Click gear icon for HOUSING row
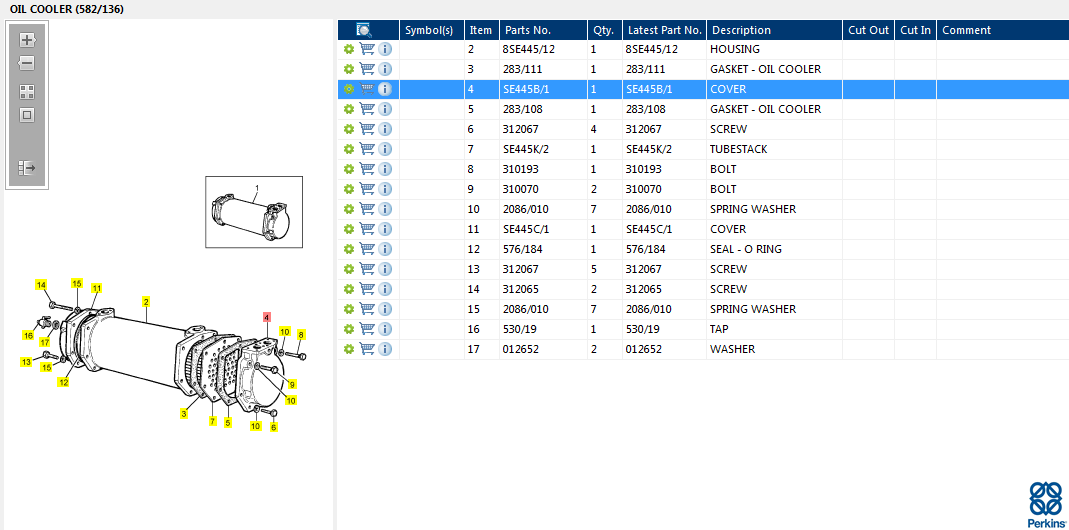 pos(348,49)
